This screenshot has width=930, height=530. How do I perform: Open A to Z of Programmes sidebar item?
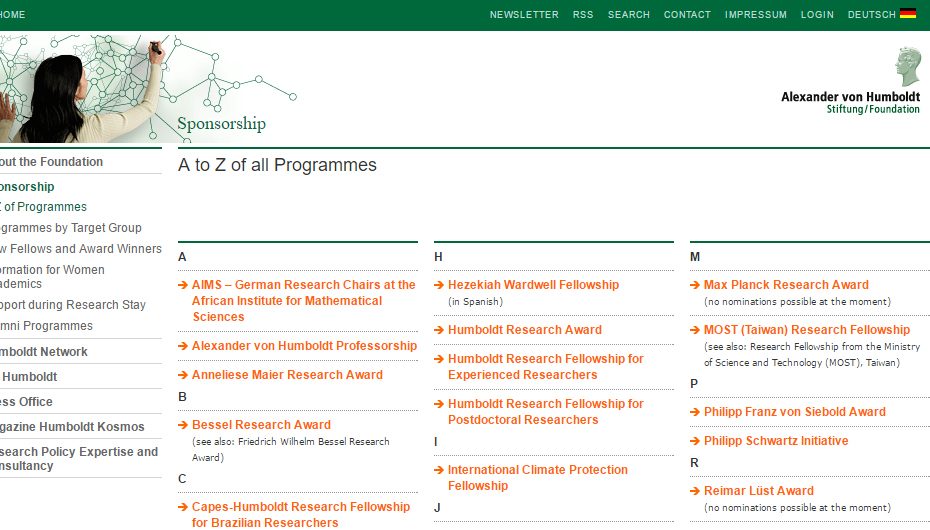pyautogui.click(x=43, y=207)
